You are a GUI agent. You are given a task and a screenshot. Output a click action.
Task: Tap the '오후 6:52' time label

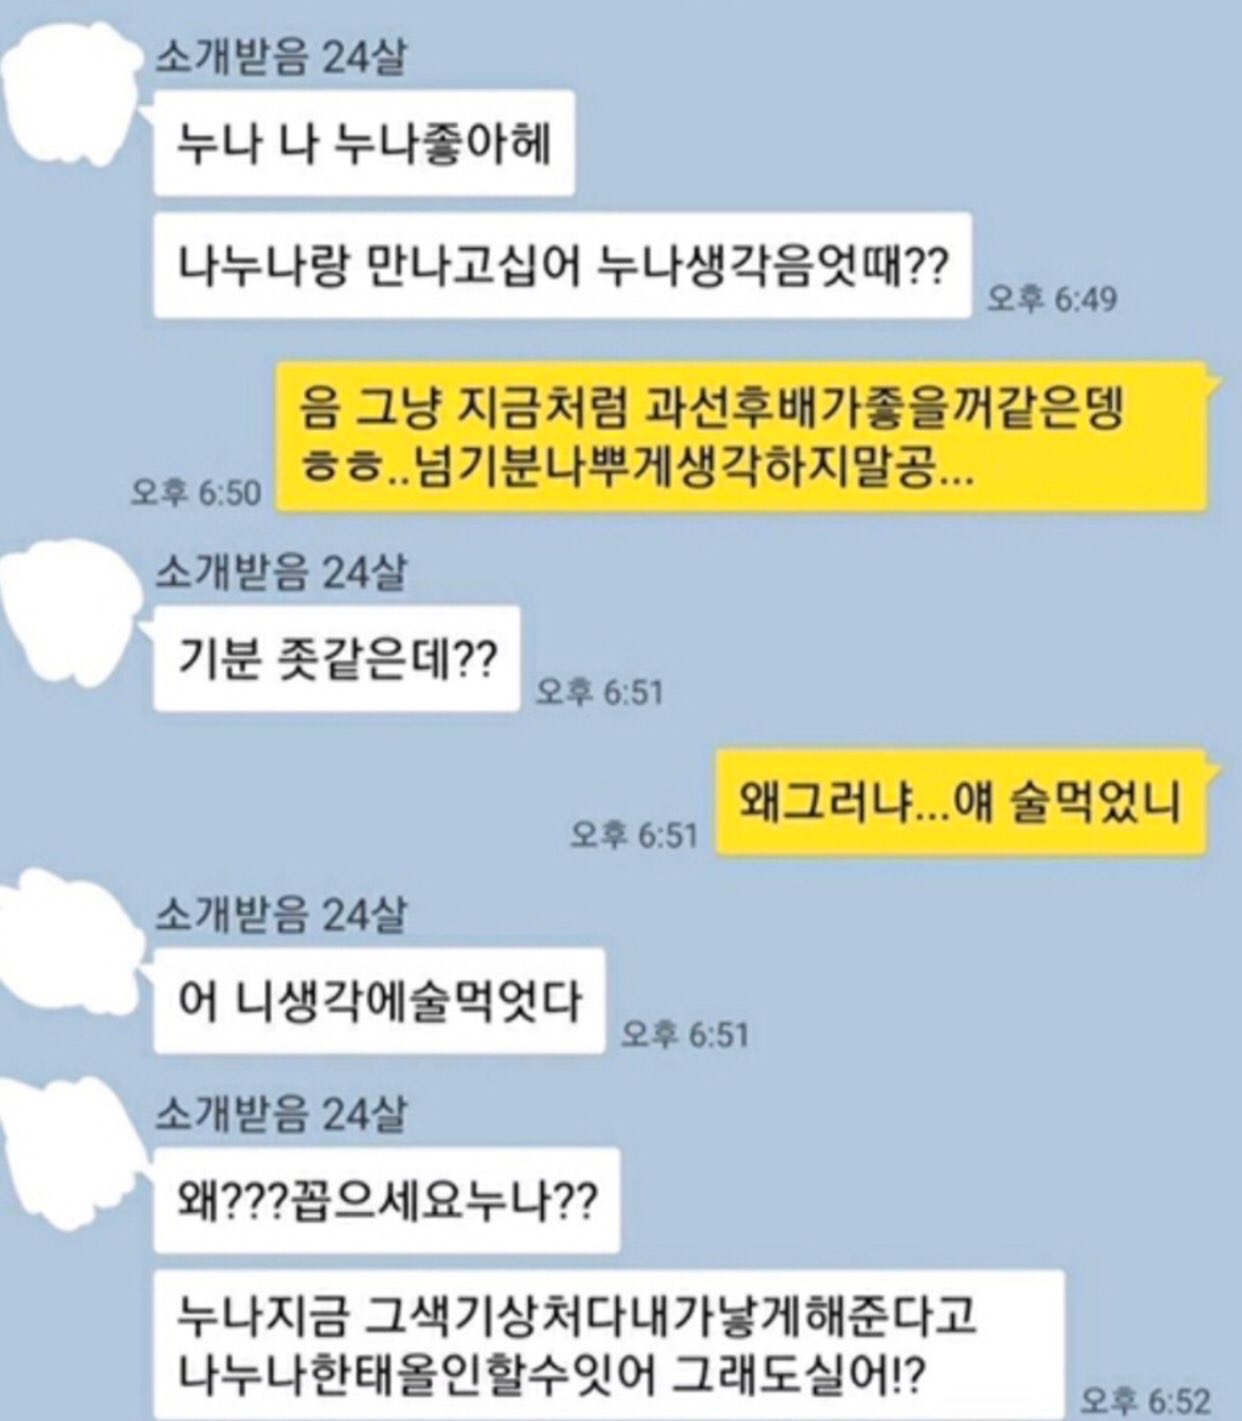coord(1146,1401)
